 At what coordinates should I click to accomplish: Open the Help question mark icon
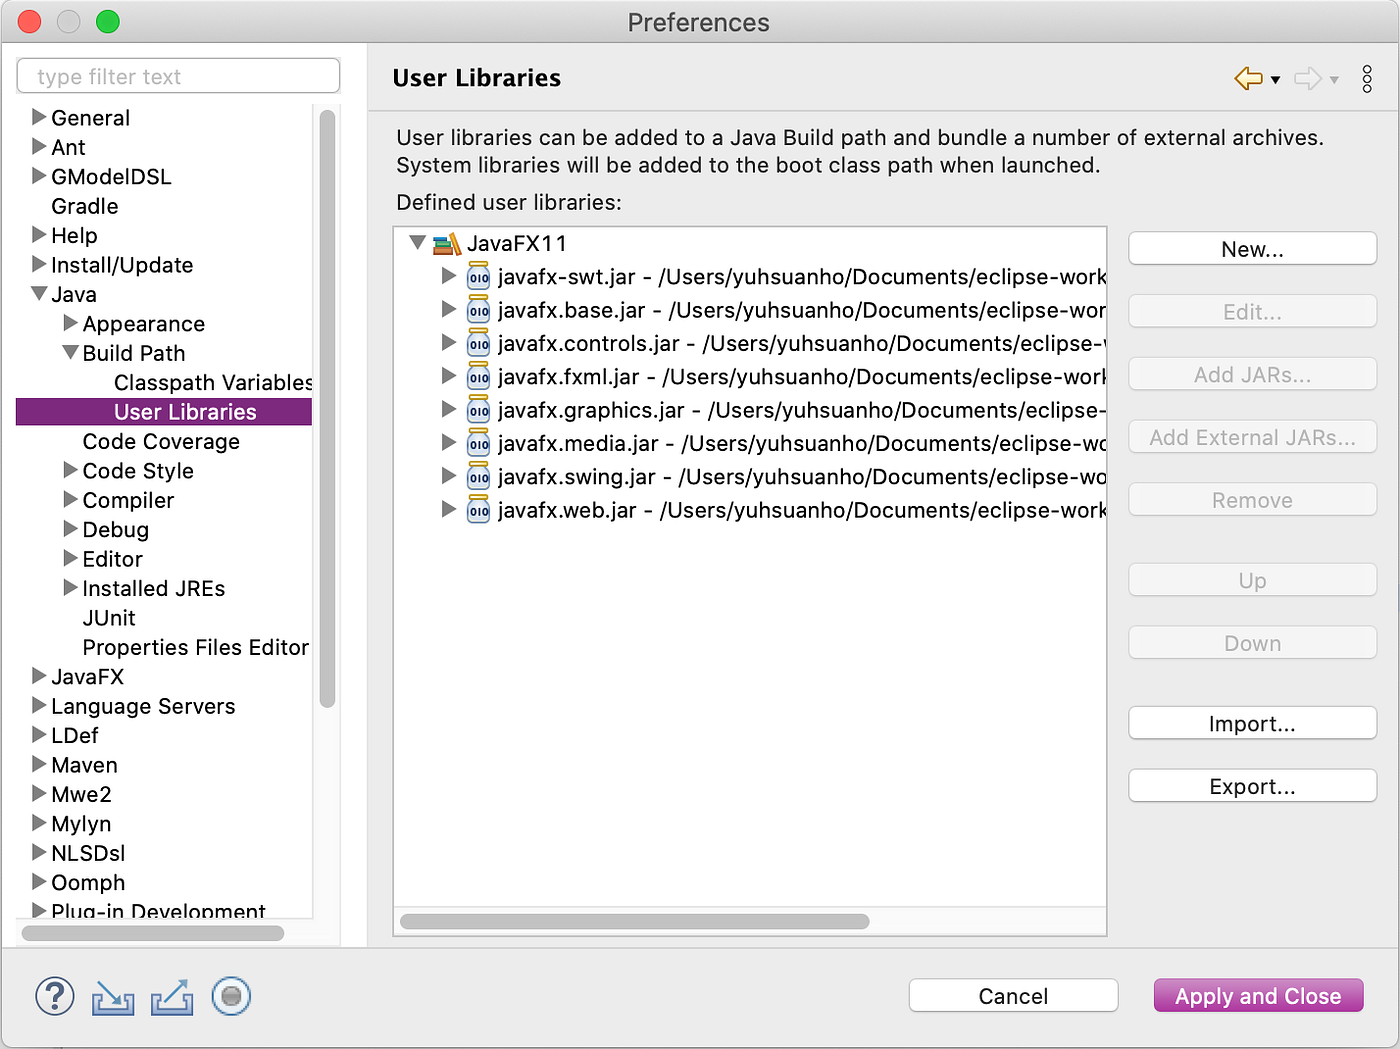55,996
